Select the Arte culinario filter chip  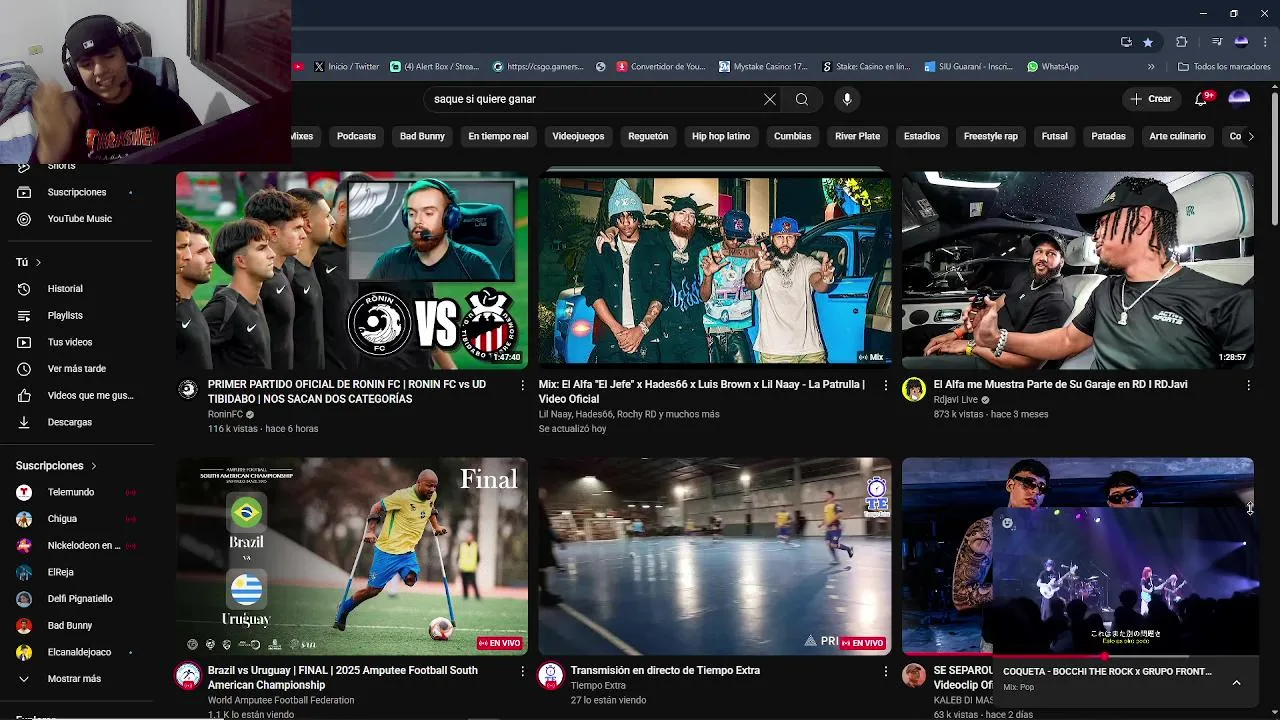point(1177,136)
